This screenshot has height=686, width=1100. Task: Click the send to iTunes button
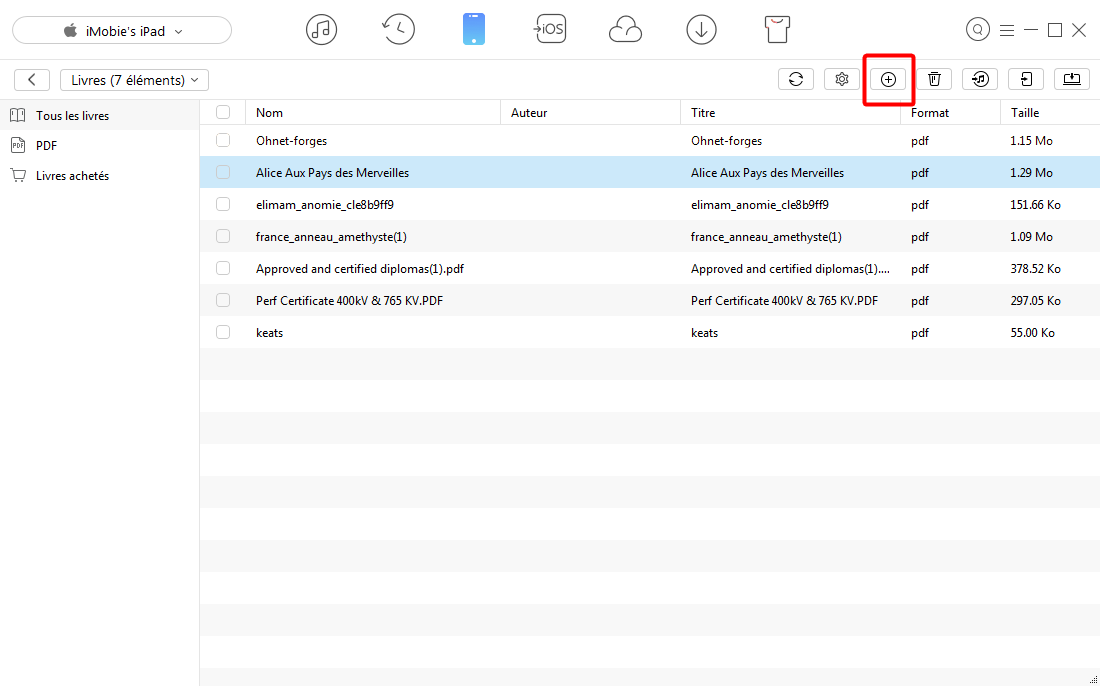[x=980, y=79]
